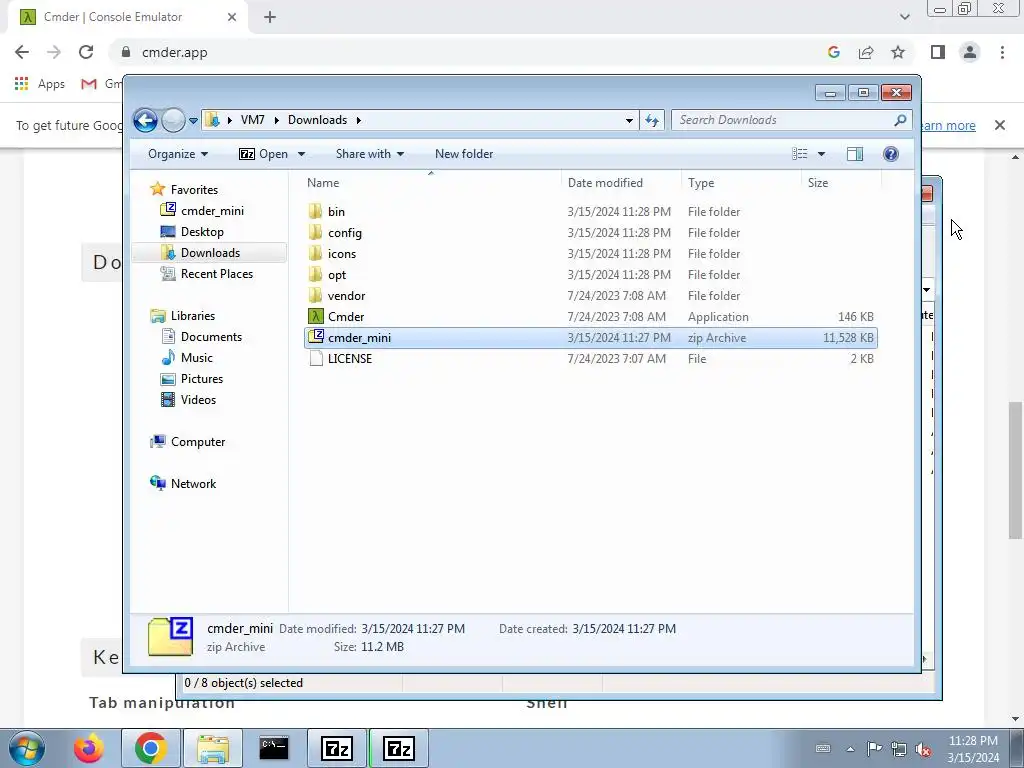Select cmder_mini zip file icon in list
1024x768 pixels.
(x=315, y=337)
